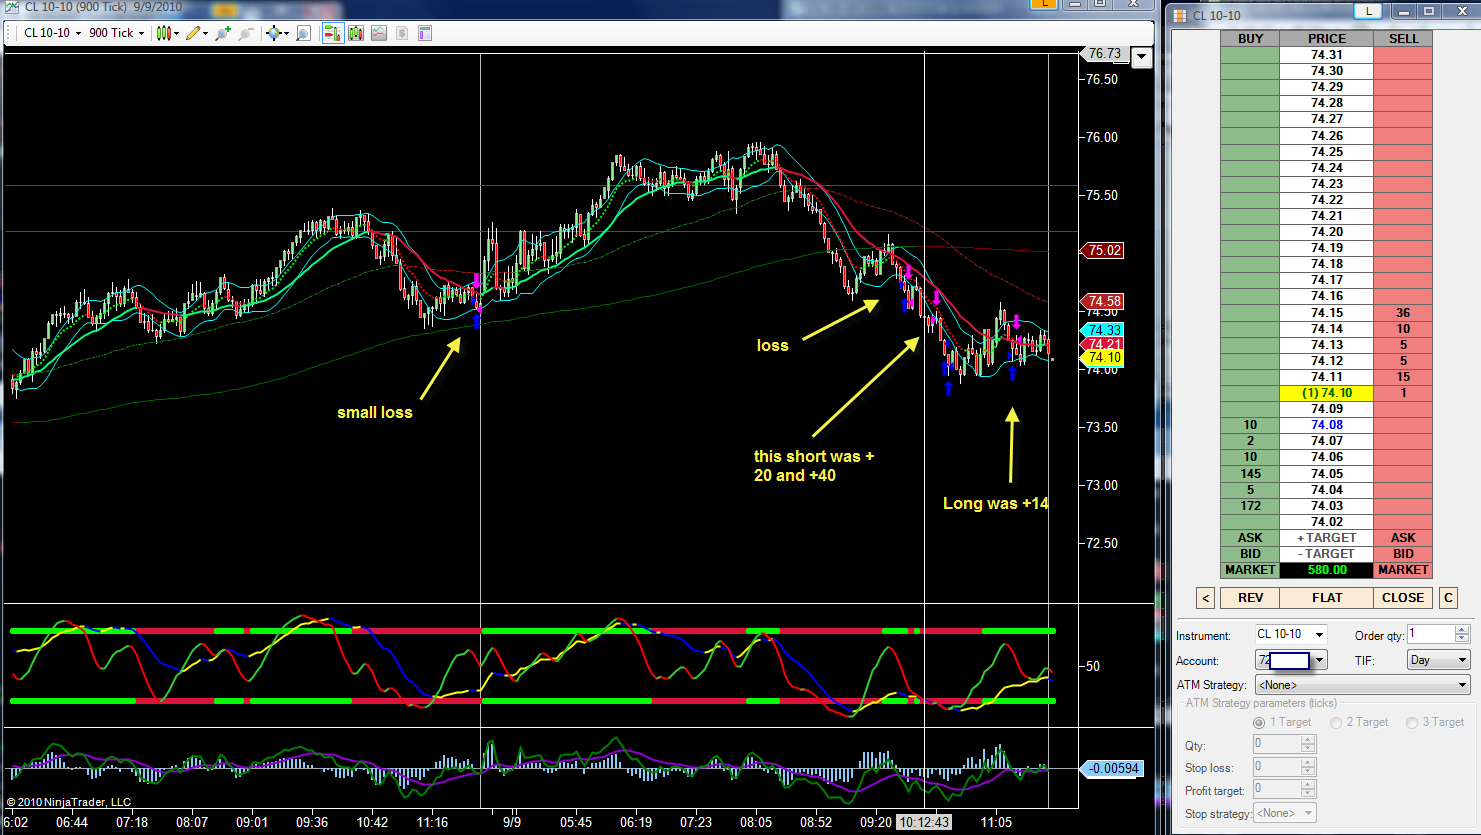The height and width of the screenshot is (835, 1481).
Task: Click the blue 74.08 price row
Action: tap(1327, 425)
